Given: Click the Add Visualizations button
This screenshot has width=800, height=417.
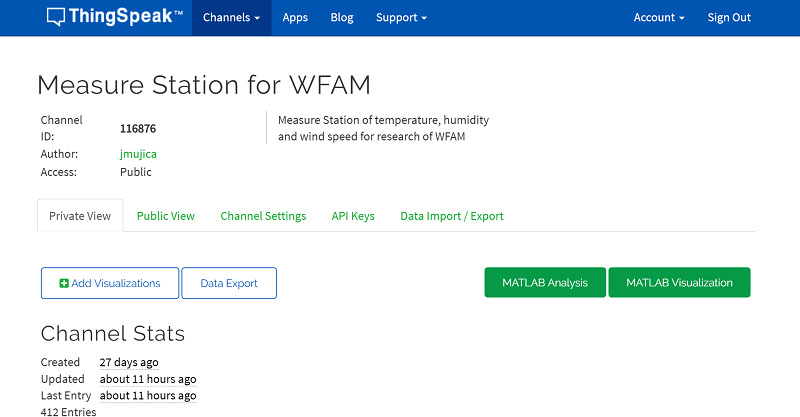Looking at the screenshot, I should pyautogui.click(x=110, y=283).
